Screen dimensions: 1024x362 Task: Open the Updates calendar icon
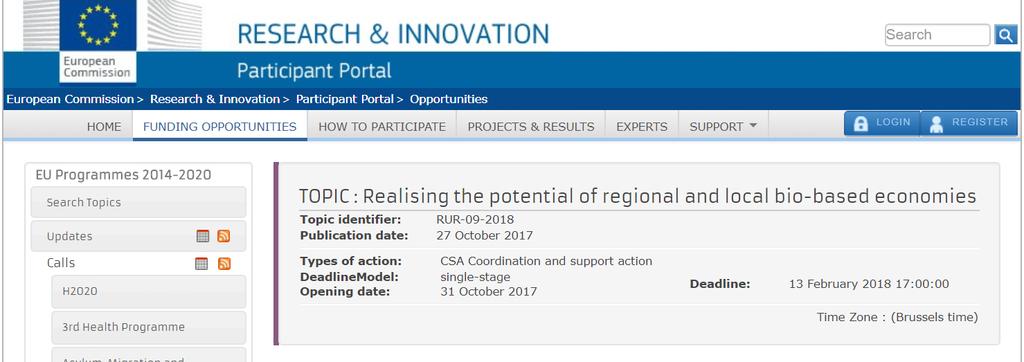pos(203,236)
